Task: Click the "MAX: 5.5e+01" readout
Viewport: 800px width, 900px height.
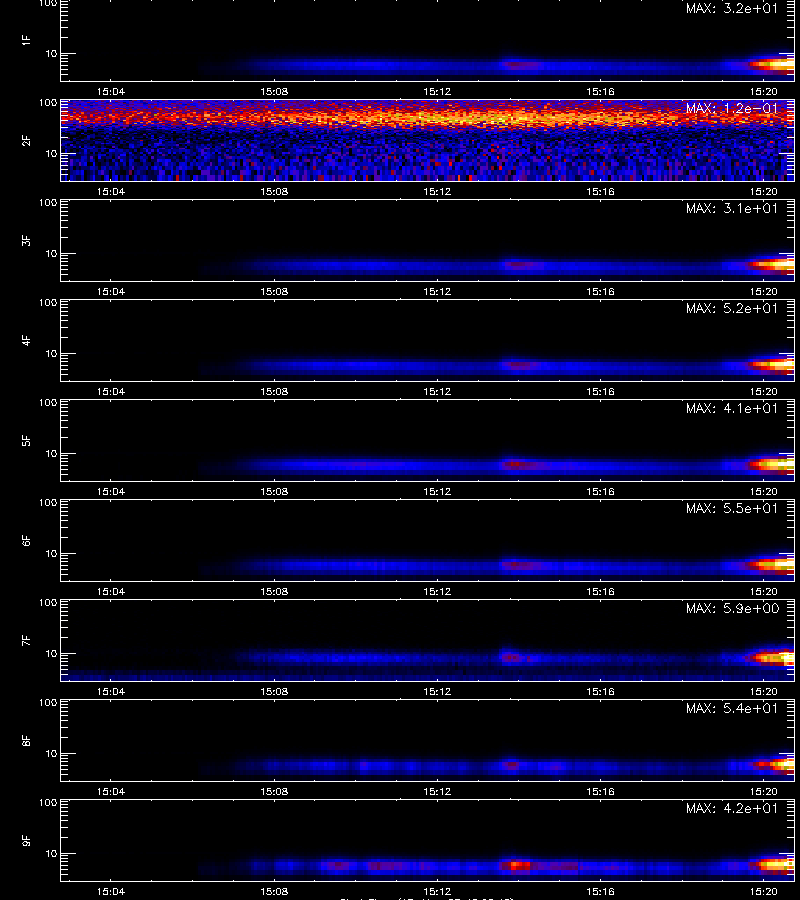Action: click(732, 508)
